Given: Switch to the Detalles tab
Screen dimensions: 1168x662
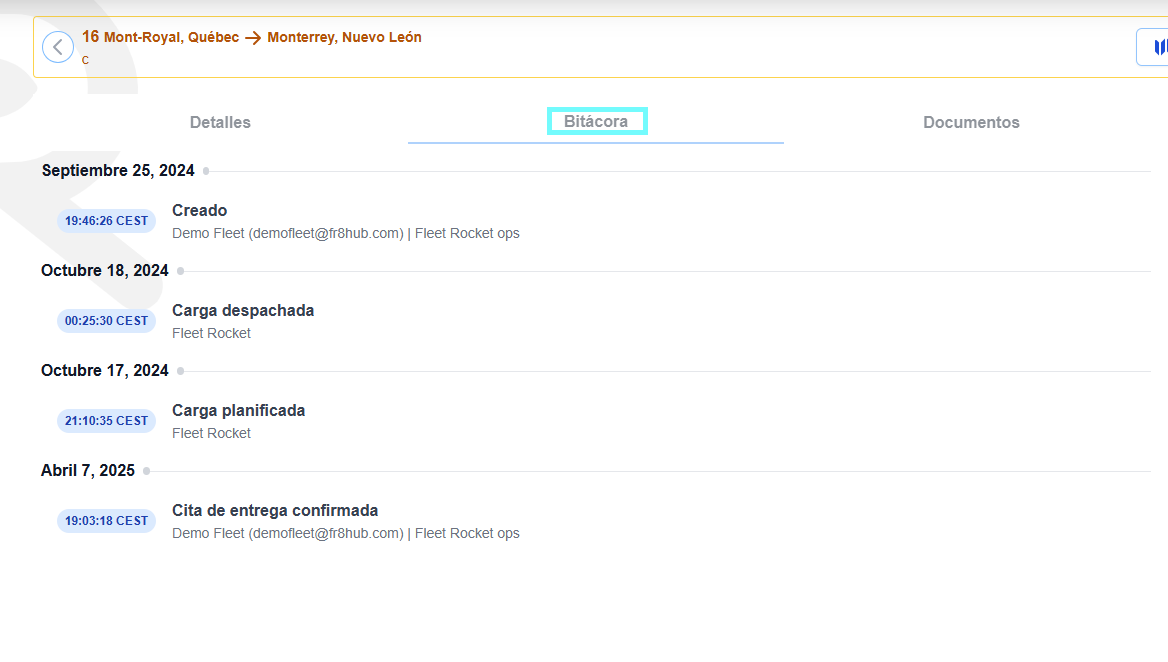Looking at the screenshot, I should (220, 122).
